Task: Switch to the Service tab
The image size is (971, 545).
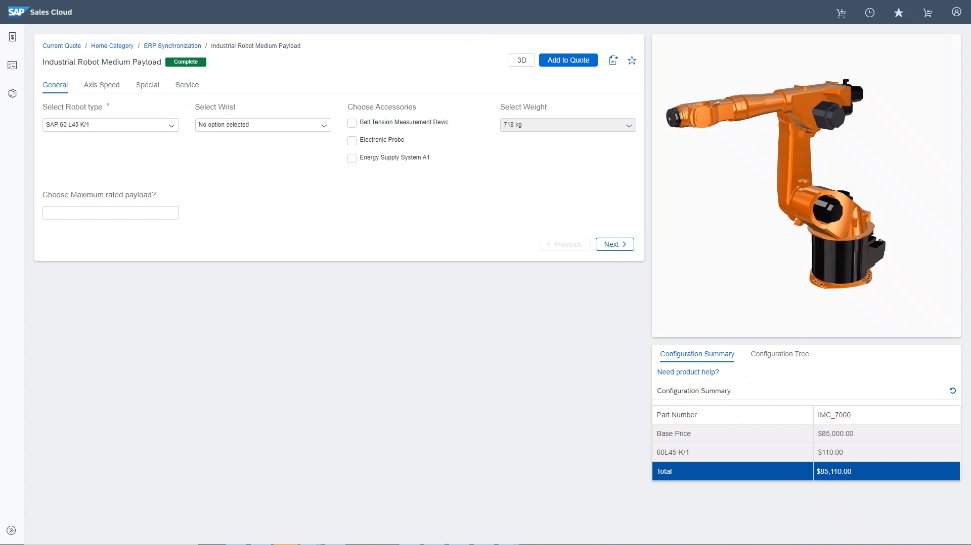Action: tap(187, 85)
